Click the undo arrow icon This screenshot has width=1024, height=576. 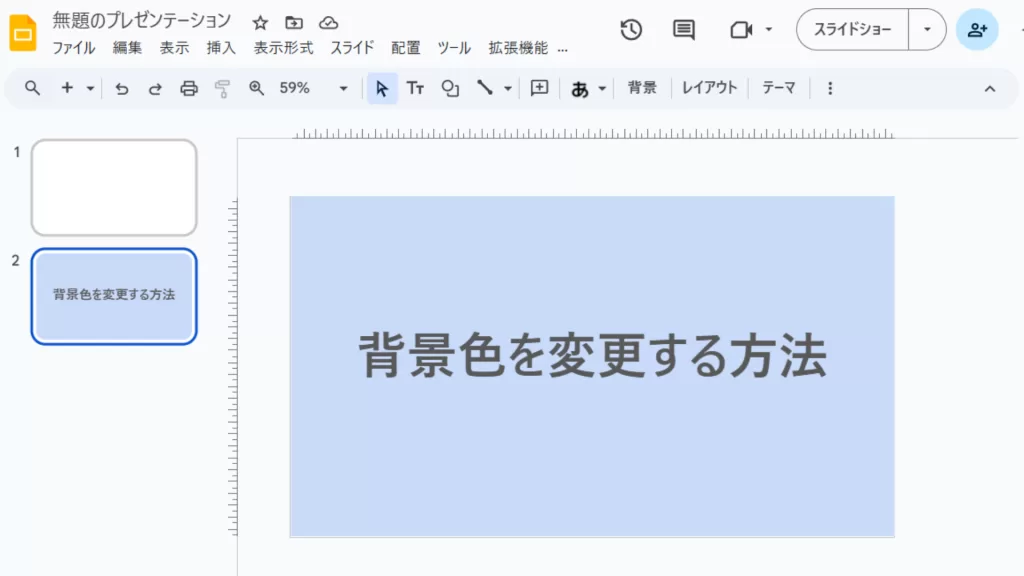click(122, 88)
